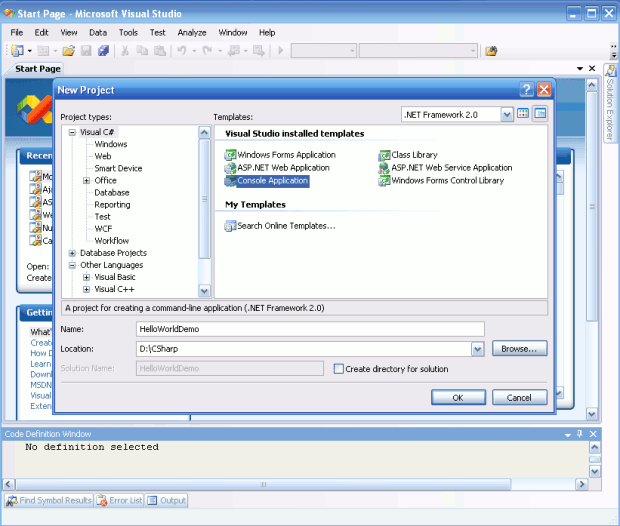Viewport: 620px width, 526px height.
Task: Switch to the Output tab
Action: coord(166,500)
